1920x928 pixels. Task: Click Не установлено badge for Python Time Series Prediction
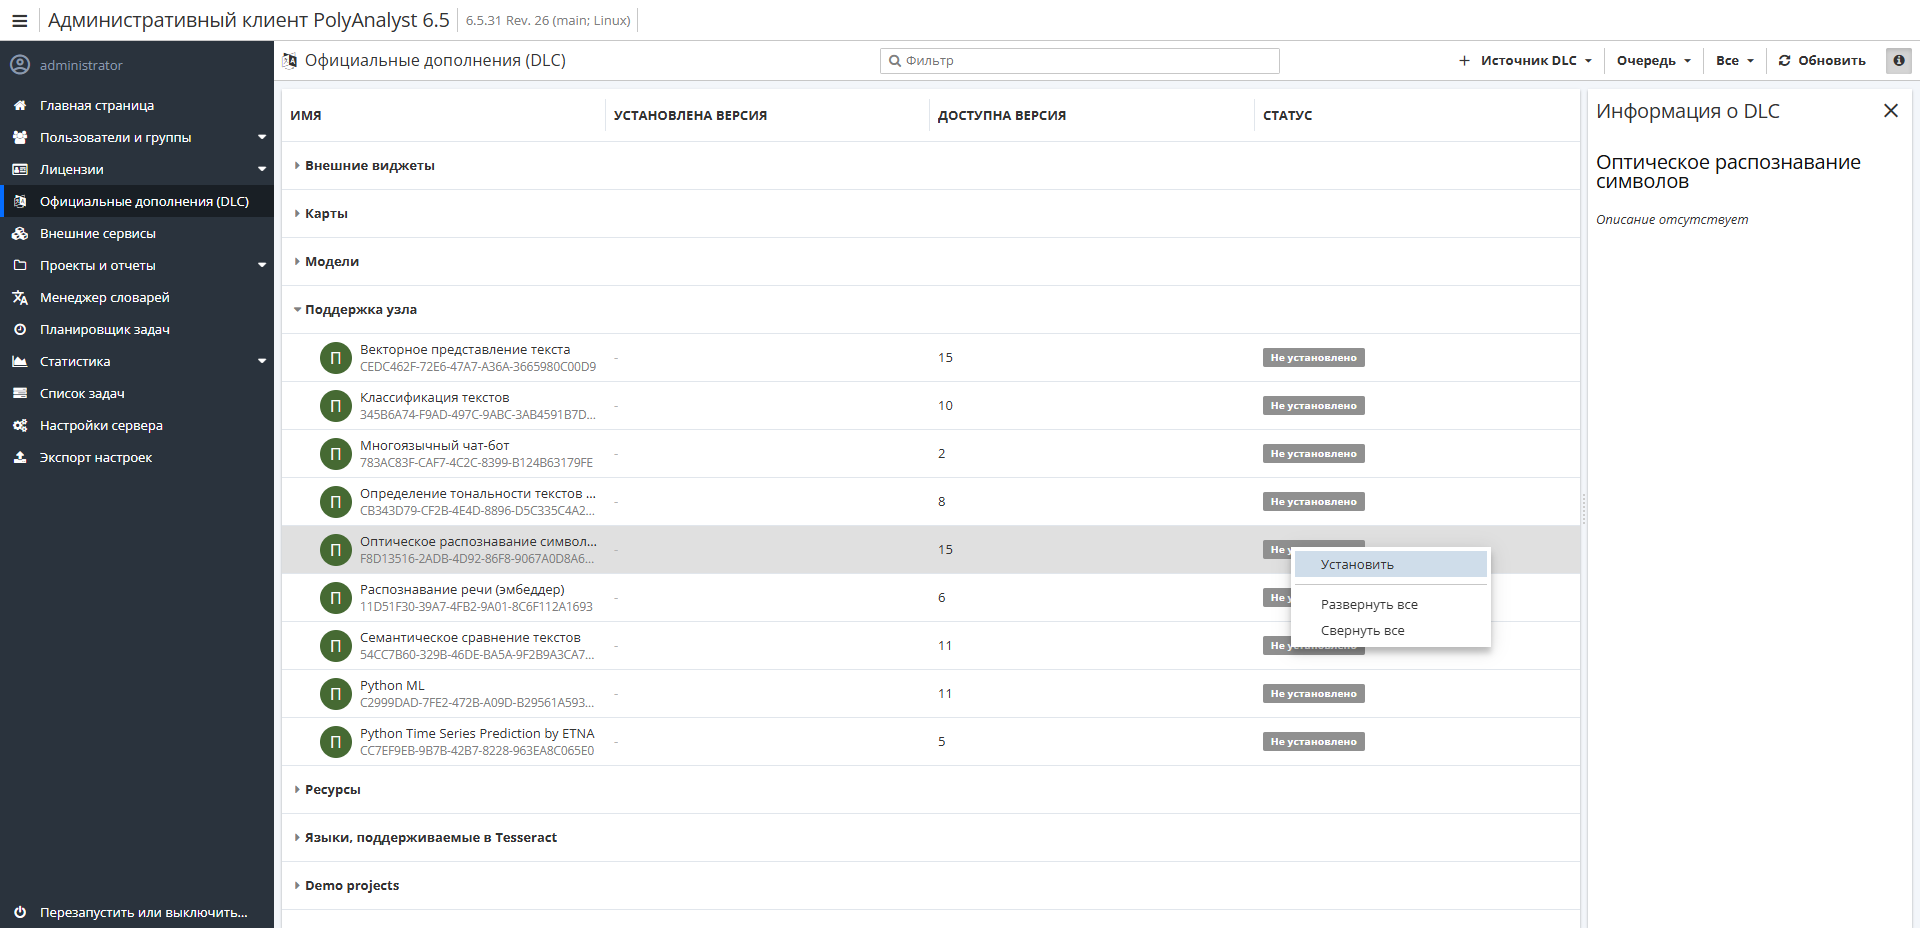click(1313, 742)
